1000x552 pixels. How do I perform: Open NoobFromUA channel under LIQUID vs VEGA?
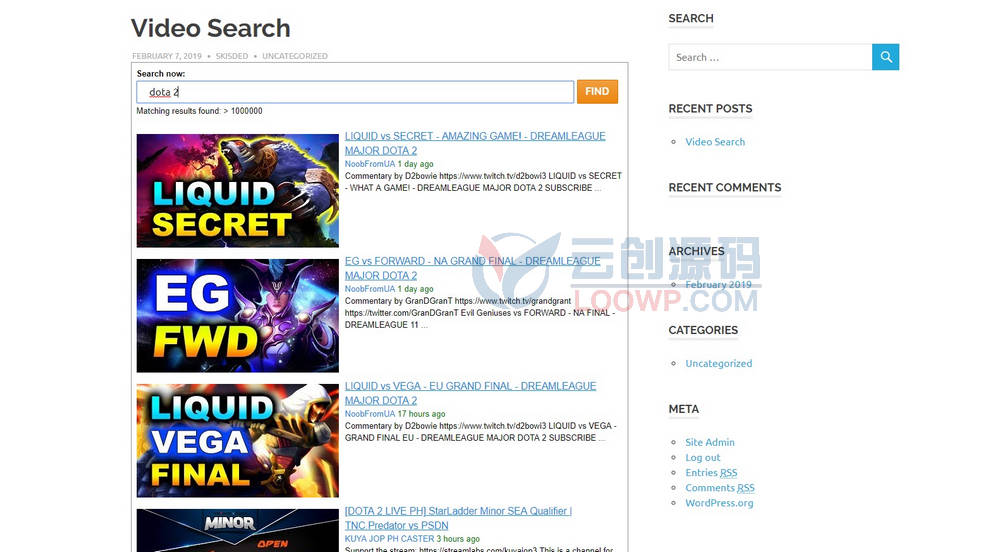(370, 414)
